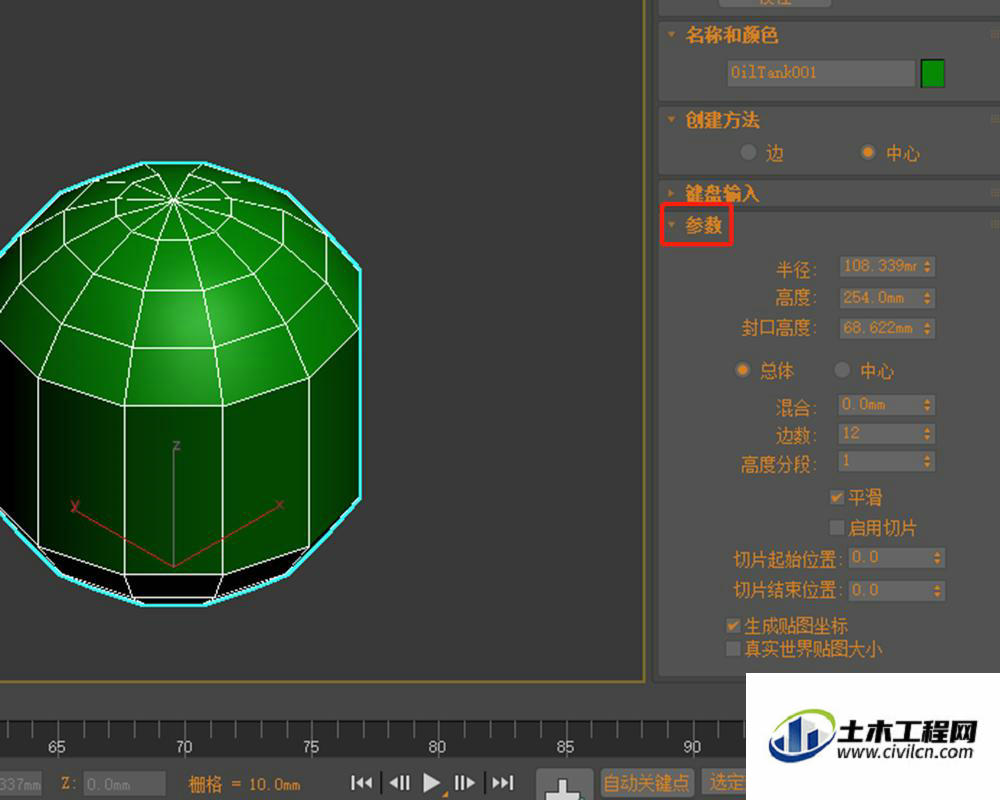1000x800 pixels.
Task: Click the 高度分段 value field
Action: pos(880,461)
